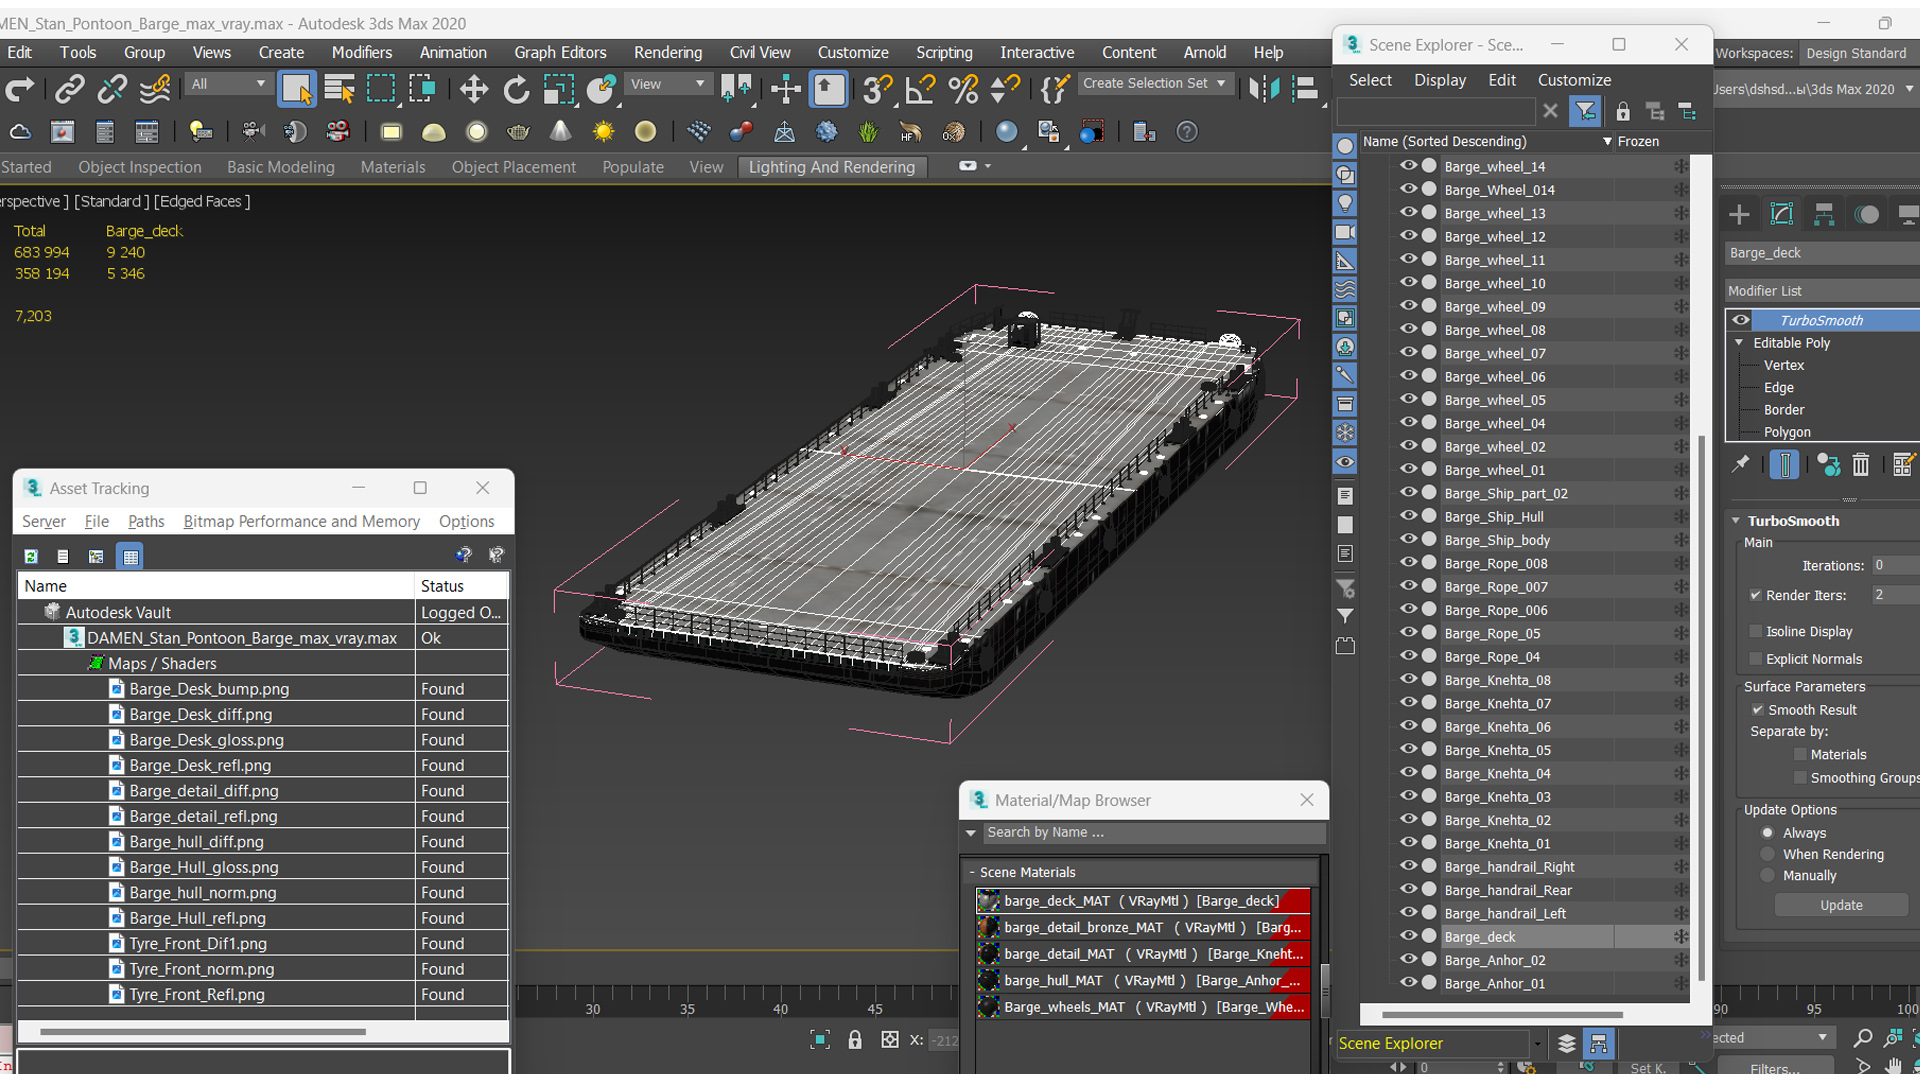Open the Rendering menu
This screenshot has height=1080, width=1920.
668,53
